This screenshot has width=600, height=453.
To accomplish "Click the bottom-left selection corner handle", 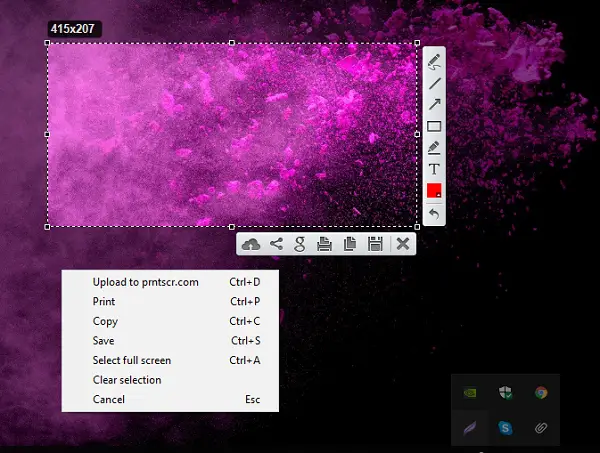I will tap(47, 227).
